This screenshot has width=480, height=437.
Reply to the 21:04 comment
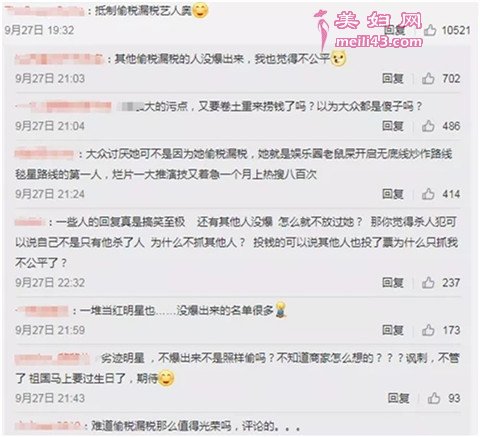(393, 126)
